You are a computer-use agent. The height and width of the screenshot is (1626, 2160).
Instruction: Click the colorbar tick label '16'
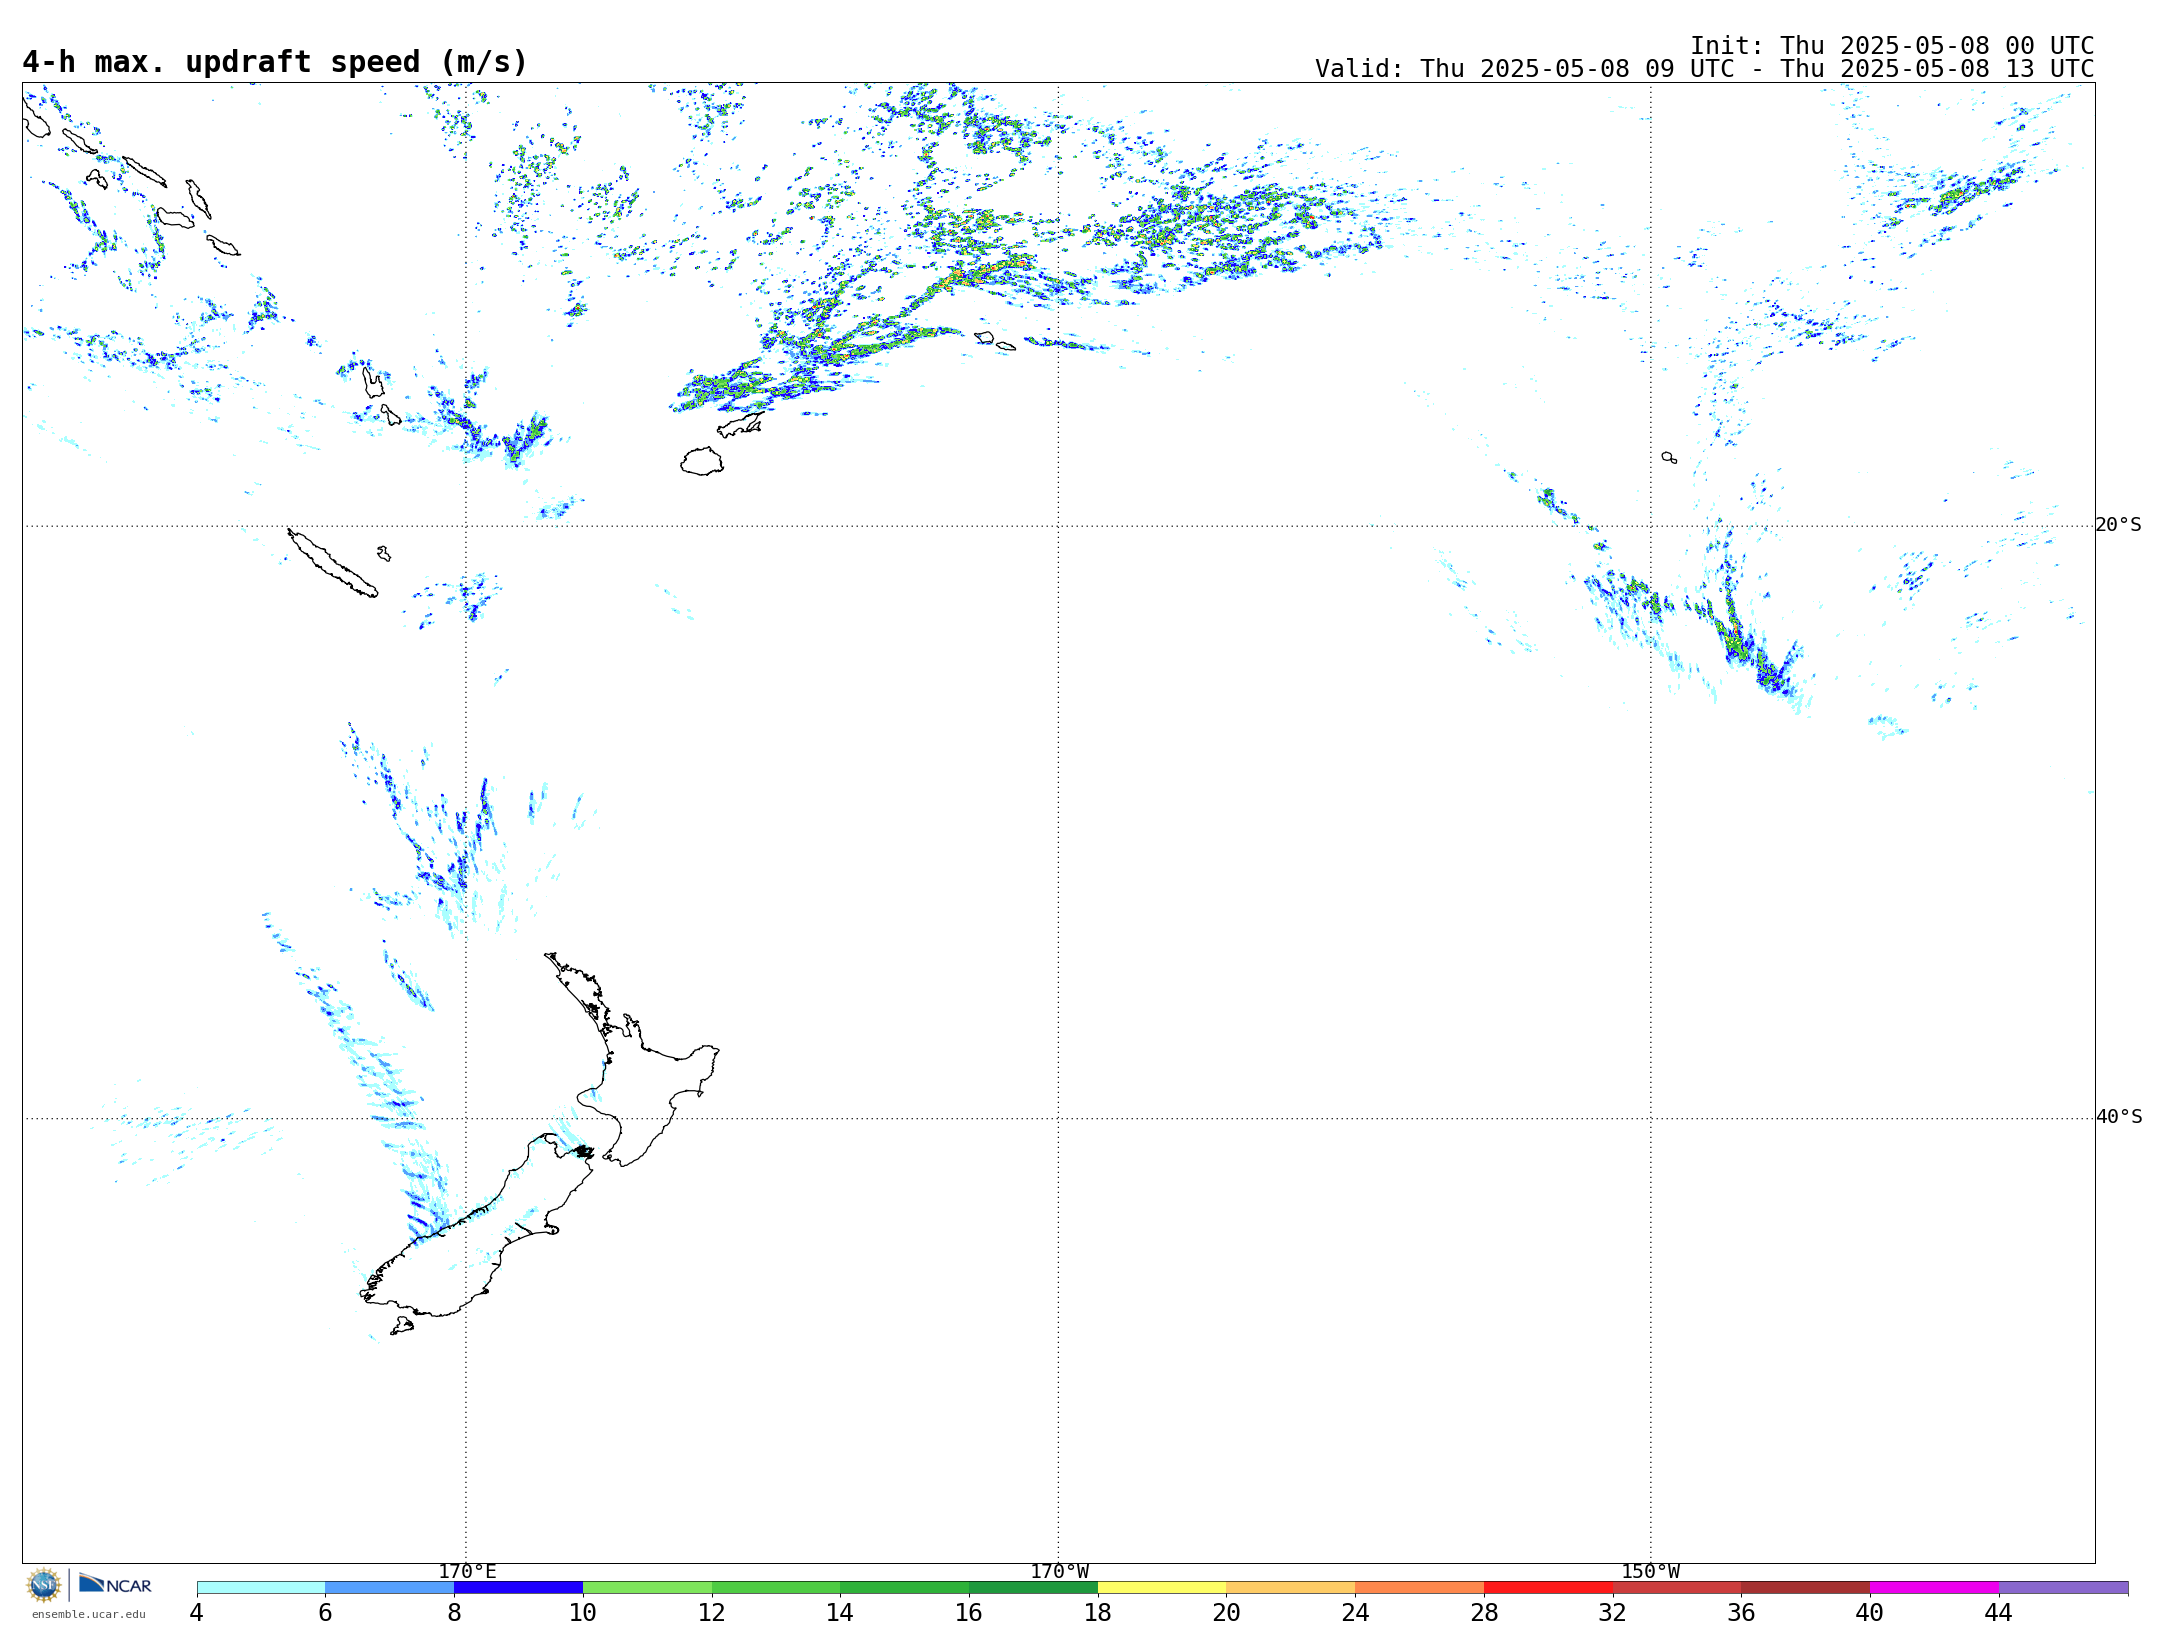click(x=969, y=1612)
